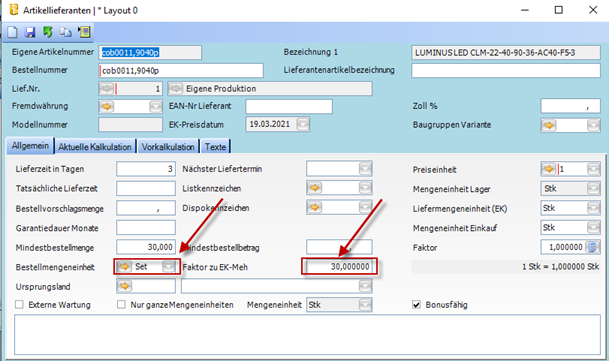The image size is (609, 361).
Task: Click the '1 Stk = 1,000000 Stk' conversion text
Action: [560, 267]
